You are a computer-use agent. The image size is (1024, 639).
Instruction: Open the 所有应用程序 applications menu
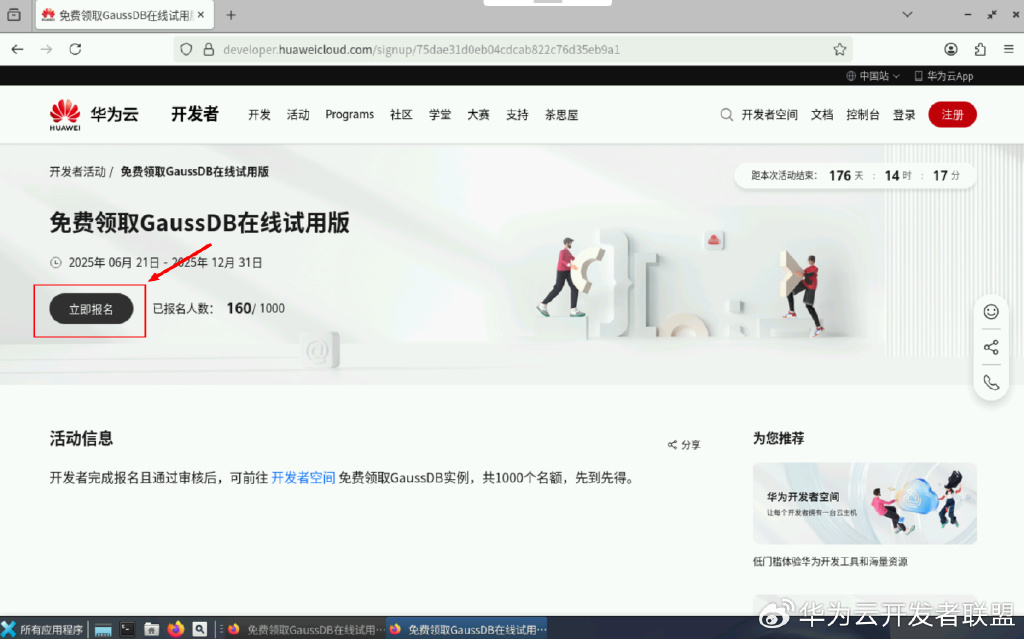(42, 629)
